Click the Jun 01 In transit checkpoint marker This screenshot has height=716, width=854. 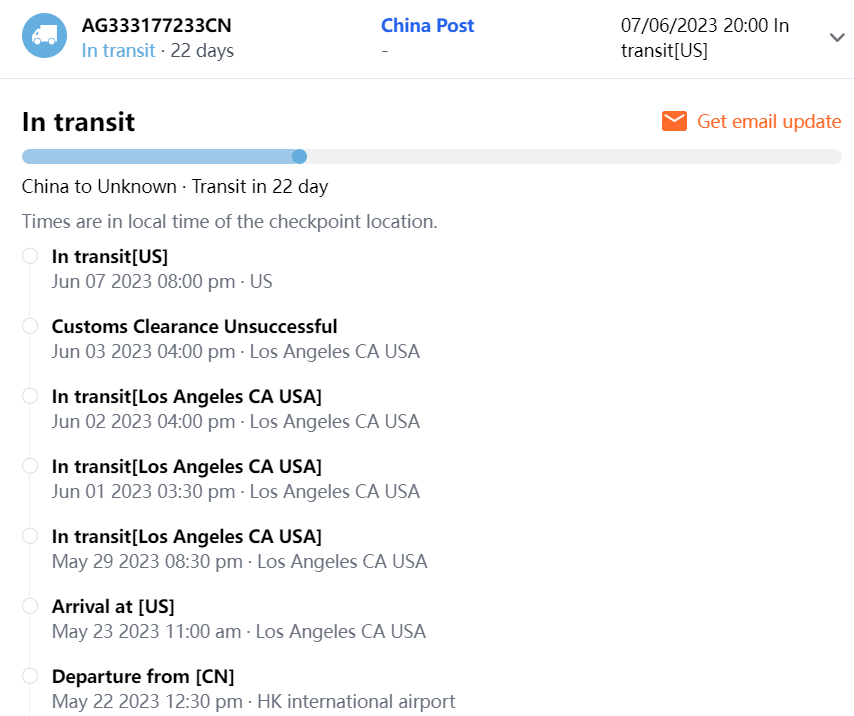(30, 466)
